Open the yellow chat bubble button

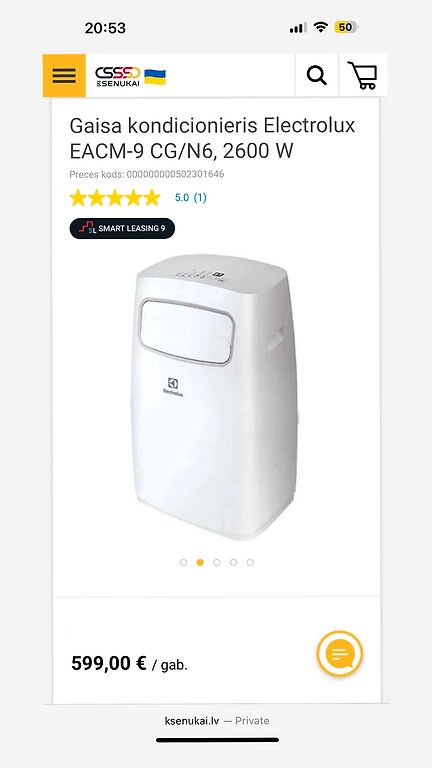[x=340, y=653]
